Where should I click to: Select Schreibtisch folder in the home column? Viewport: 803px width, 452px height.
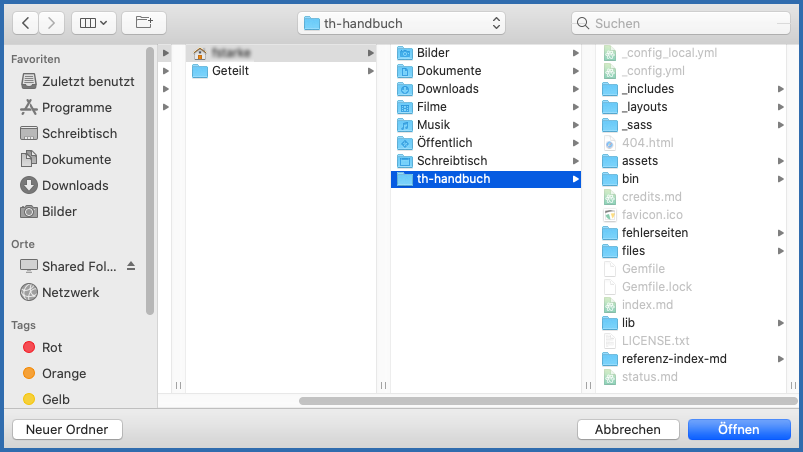tap(485, 161)
